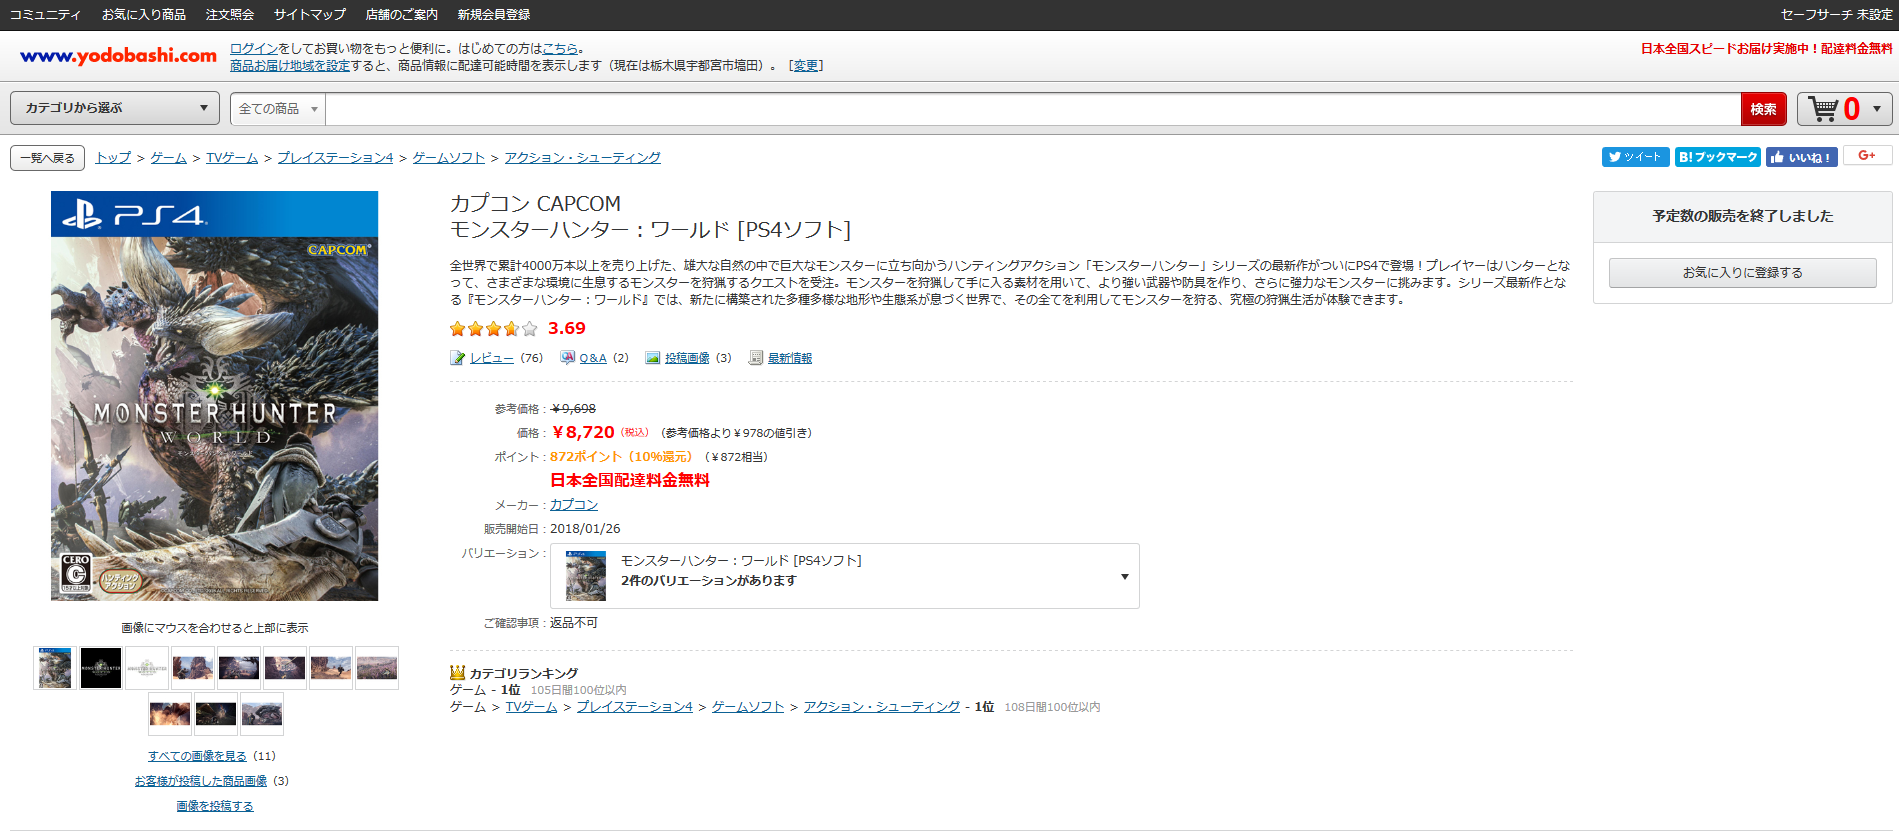1899x831 pixels.
Task: Click the five-star rating graphic
Action: (493, 329)
